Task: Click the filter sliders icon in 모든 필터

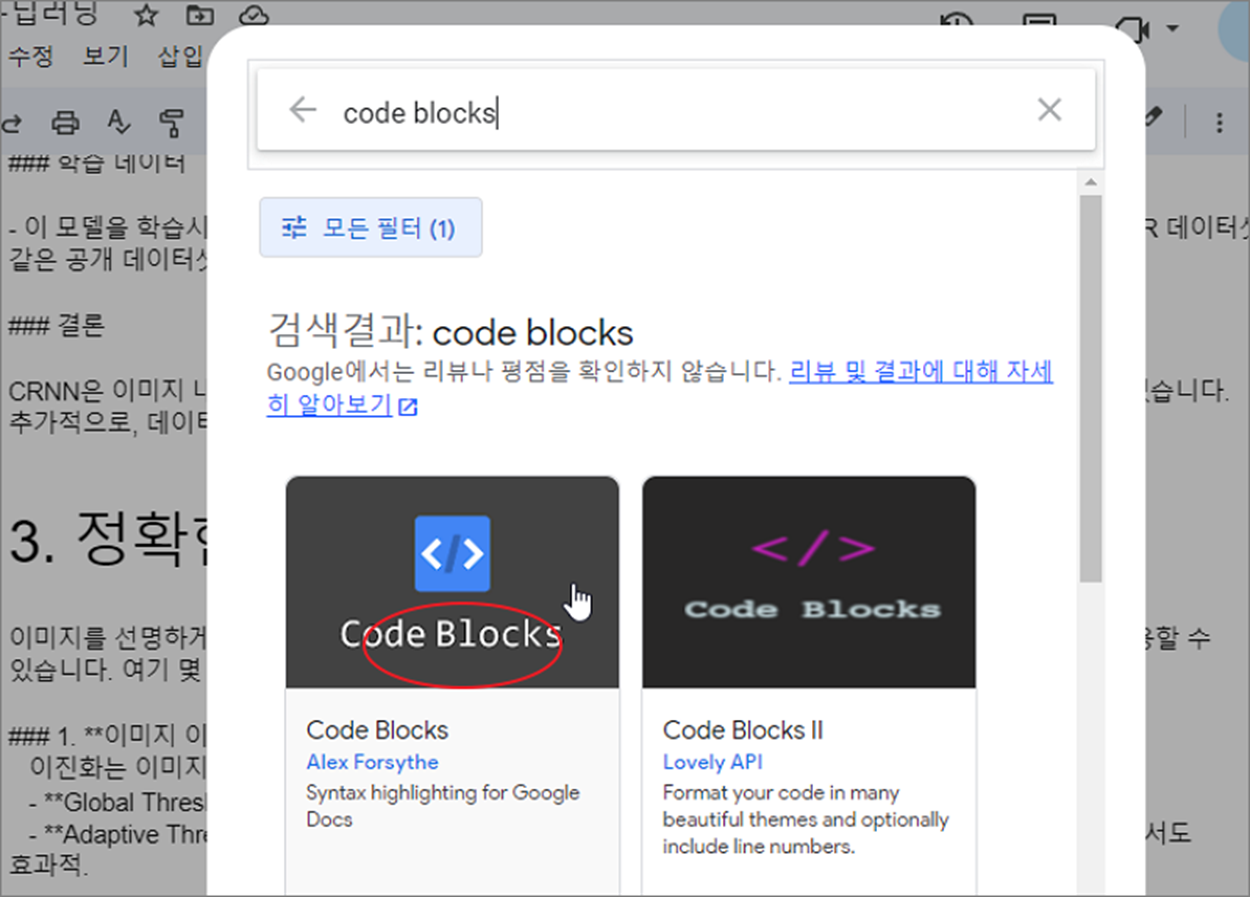Action: (x=294, y=228)
